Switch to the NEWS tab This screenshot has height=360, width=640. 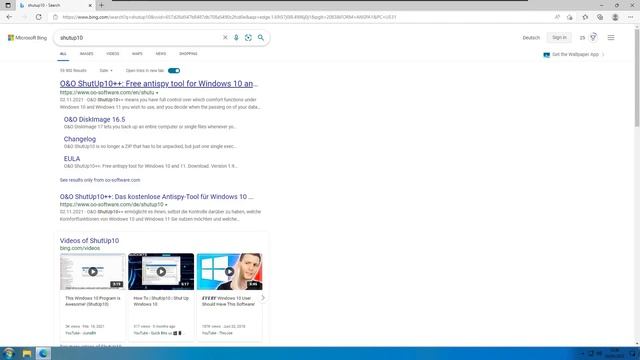click(x=161, y=54)
